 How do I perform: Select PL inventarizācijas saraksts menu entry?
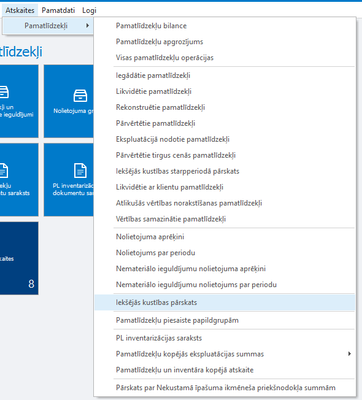[225, 338]
